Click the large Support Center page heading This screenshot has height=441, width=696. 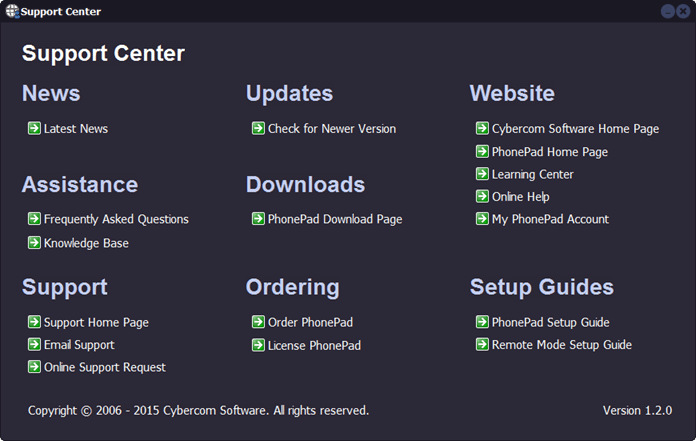(x=103, y=54)
